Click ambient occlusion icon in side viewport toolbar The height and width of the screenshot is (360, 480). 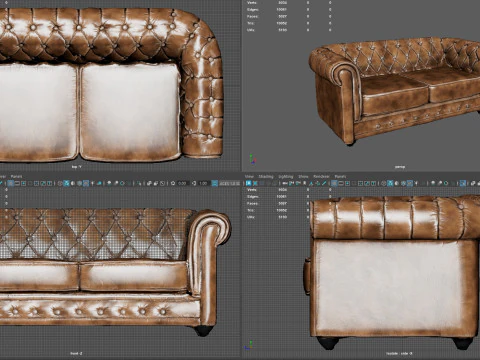(x=433, y=183)
